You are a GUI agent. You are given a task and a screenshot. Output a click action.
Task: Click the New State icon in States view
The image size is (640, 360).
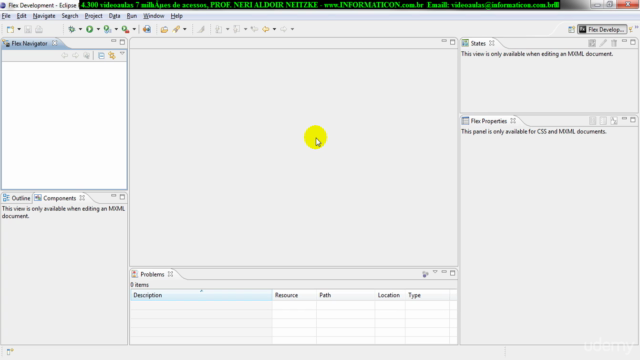click(x=592, y=43)
